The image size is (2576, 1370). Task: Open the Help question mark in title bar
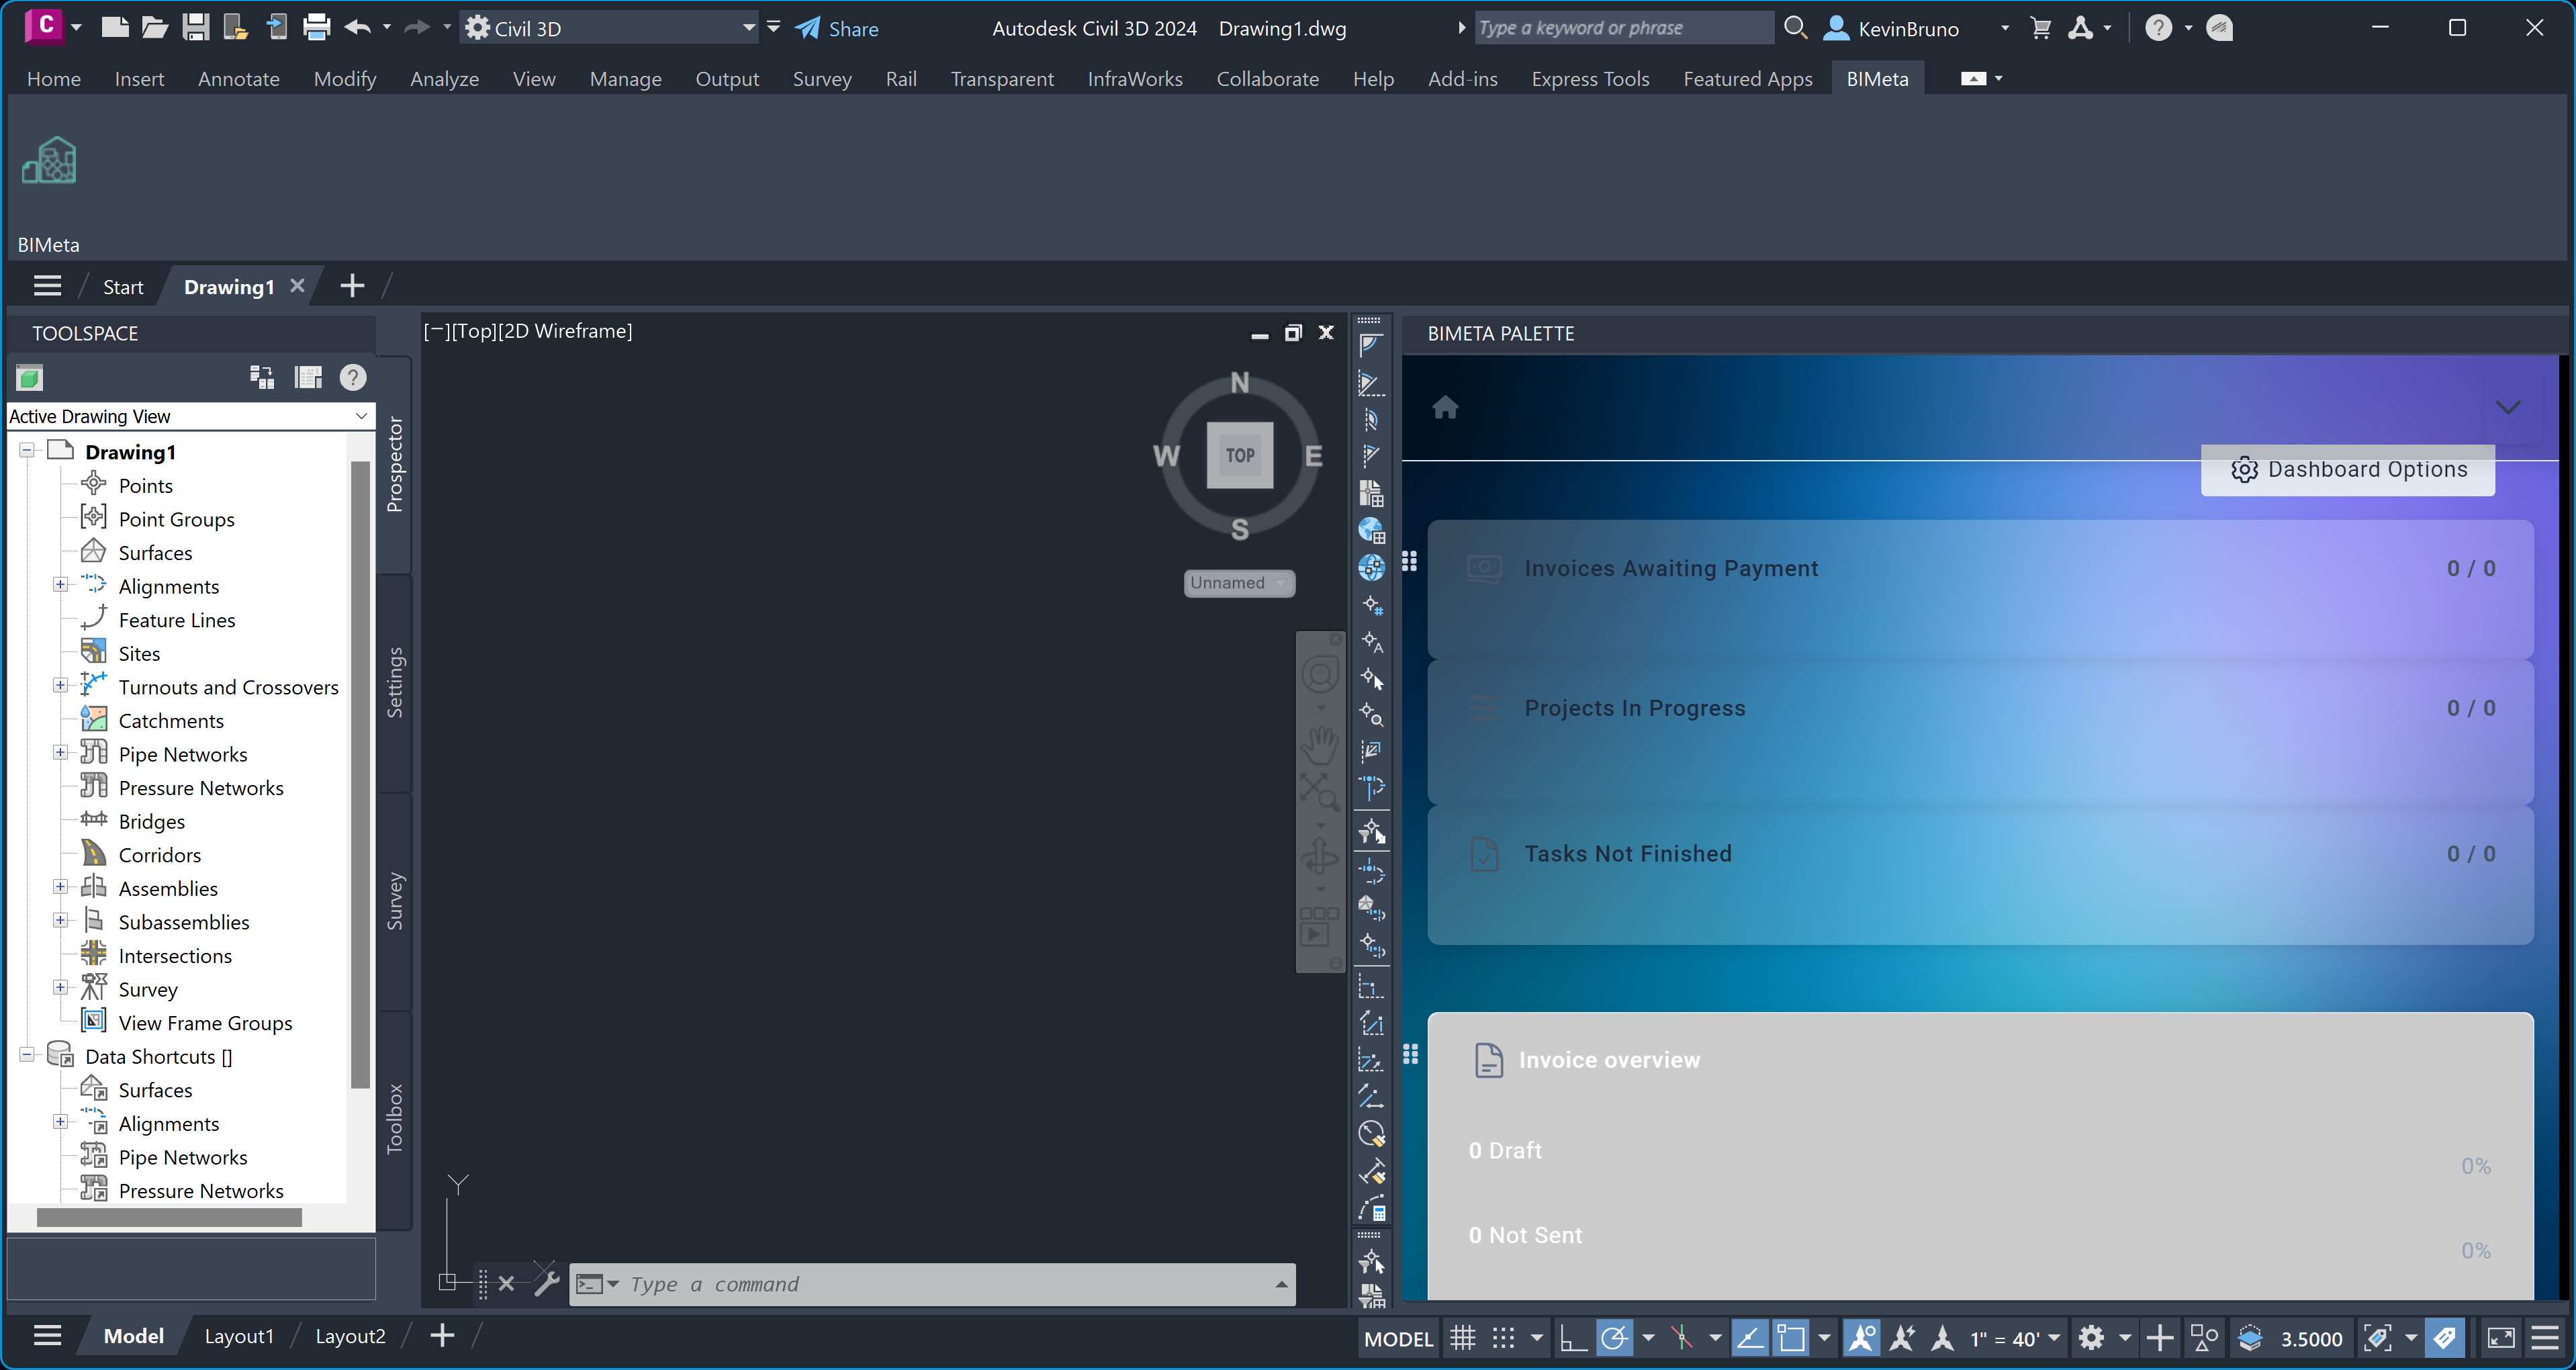click(2158, 28)
